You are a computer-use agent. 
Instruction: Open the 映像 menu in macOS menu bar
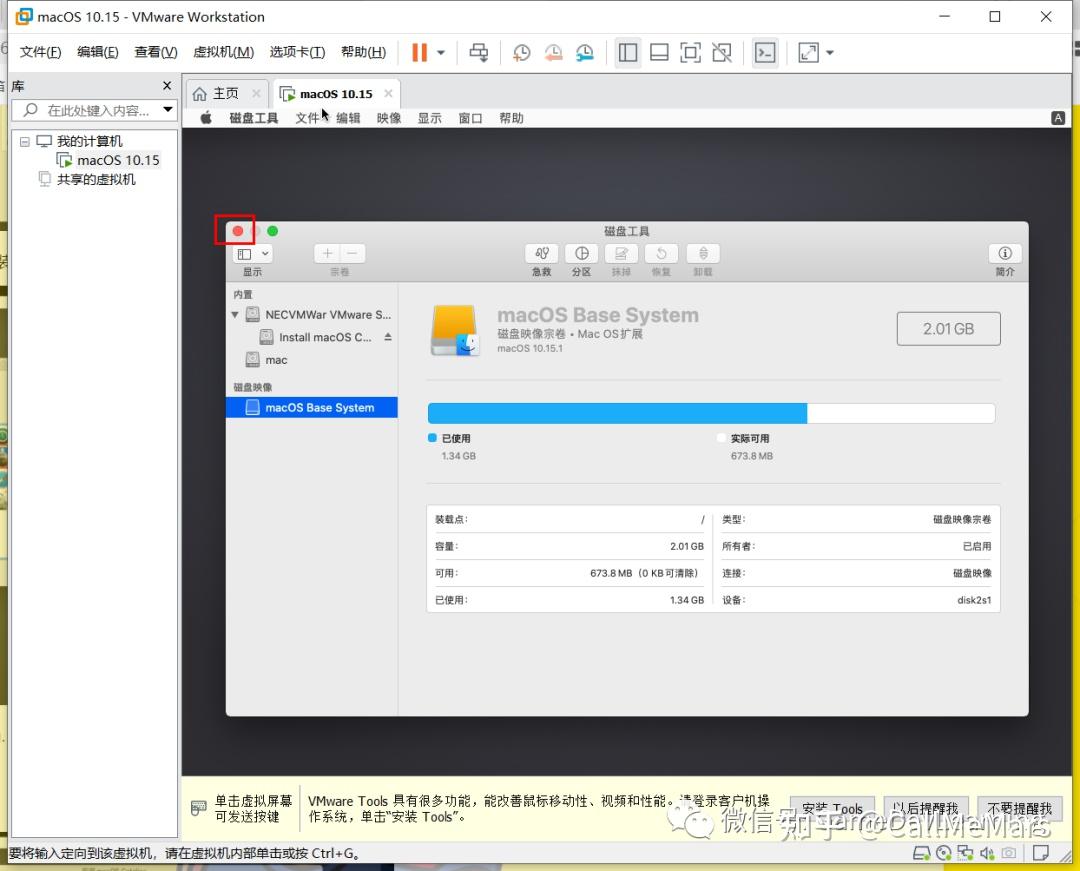coord(388,118)
